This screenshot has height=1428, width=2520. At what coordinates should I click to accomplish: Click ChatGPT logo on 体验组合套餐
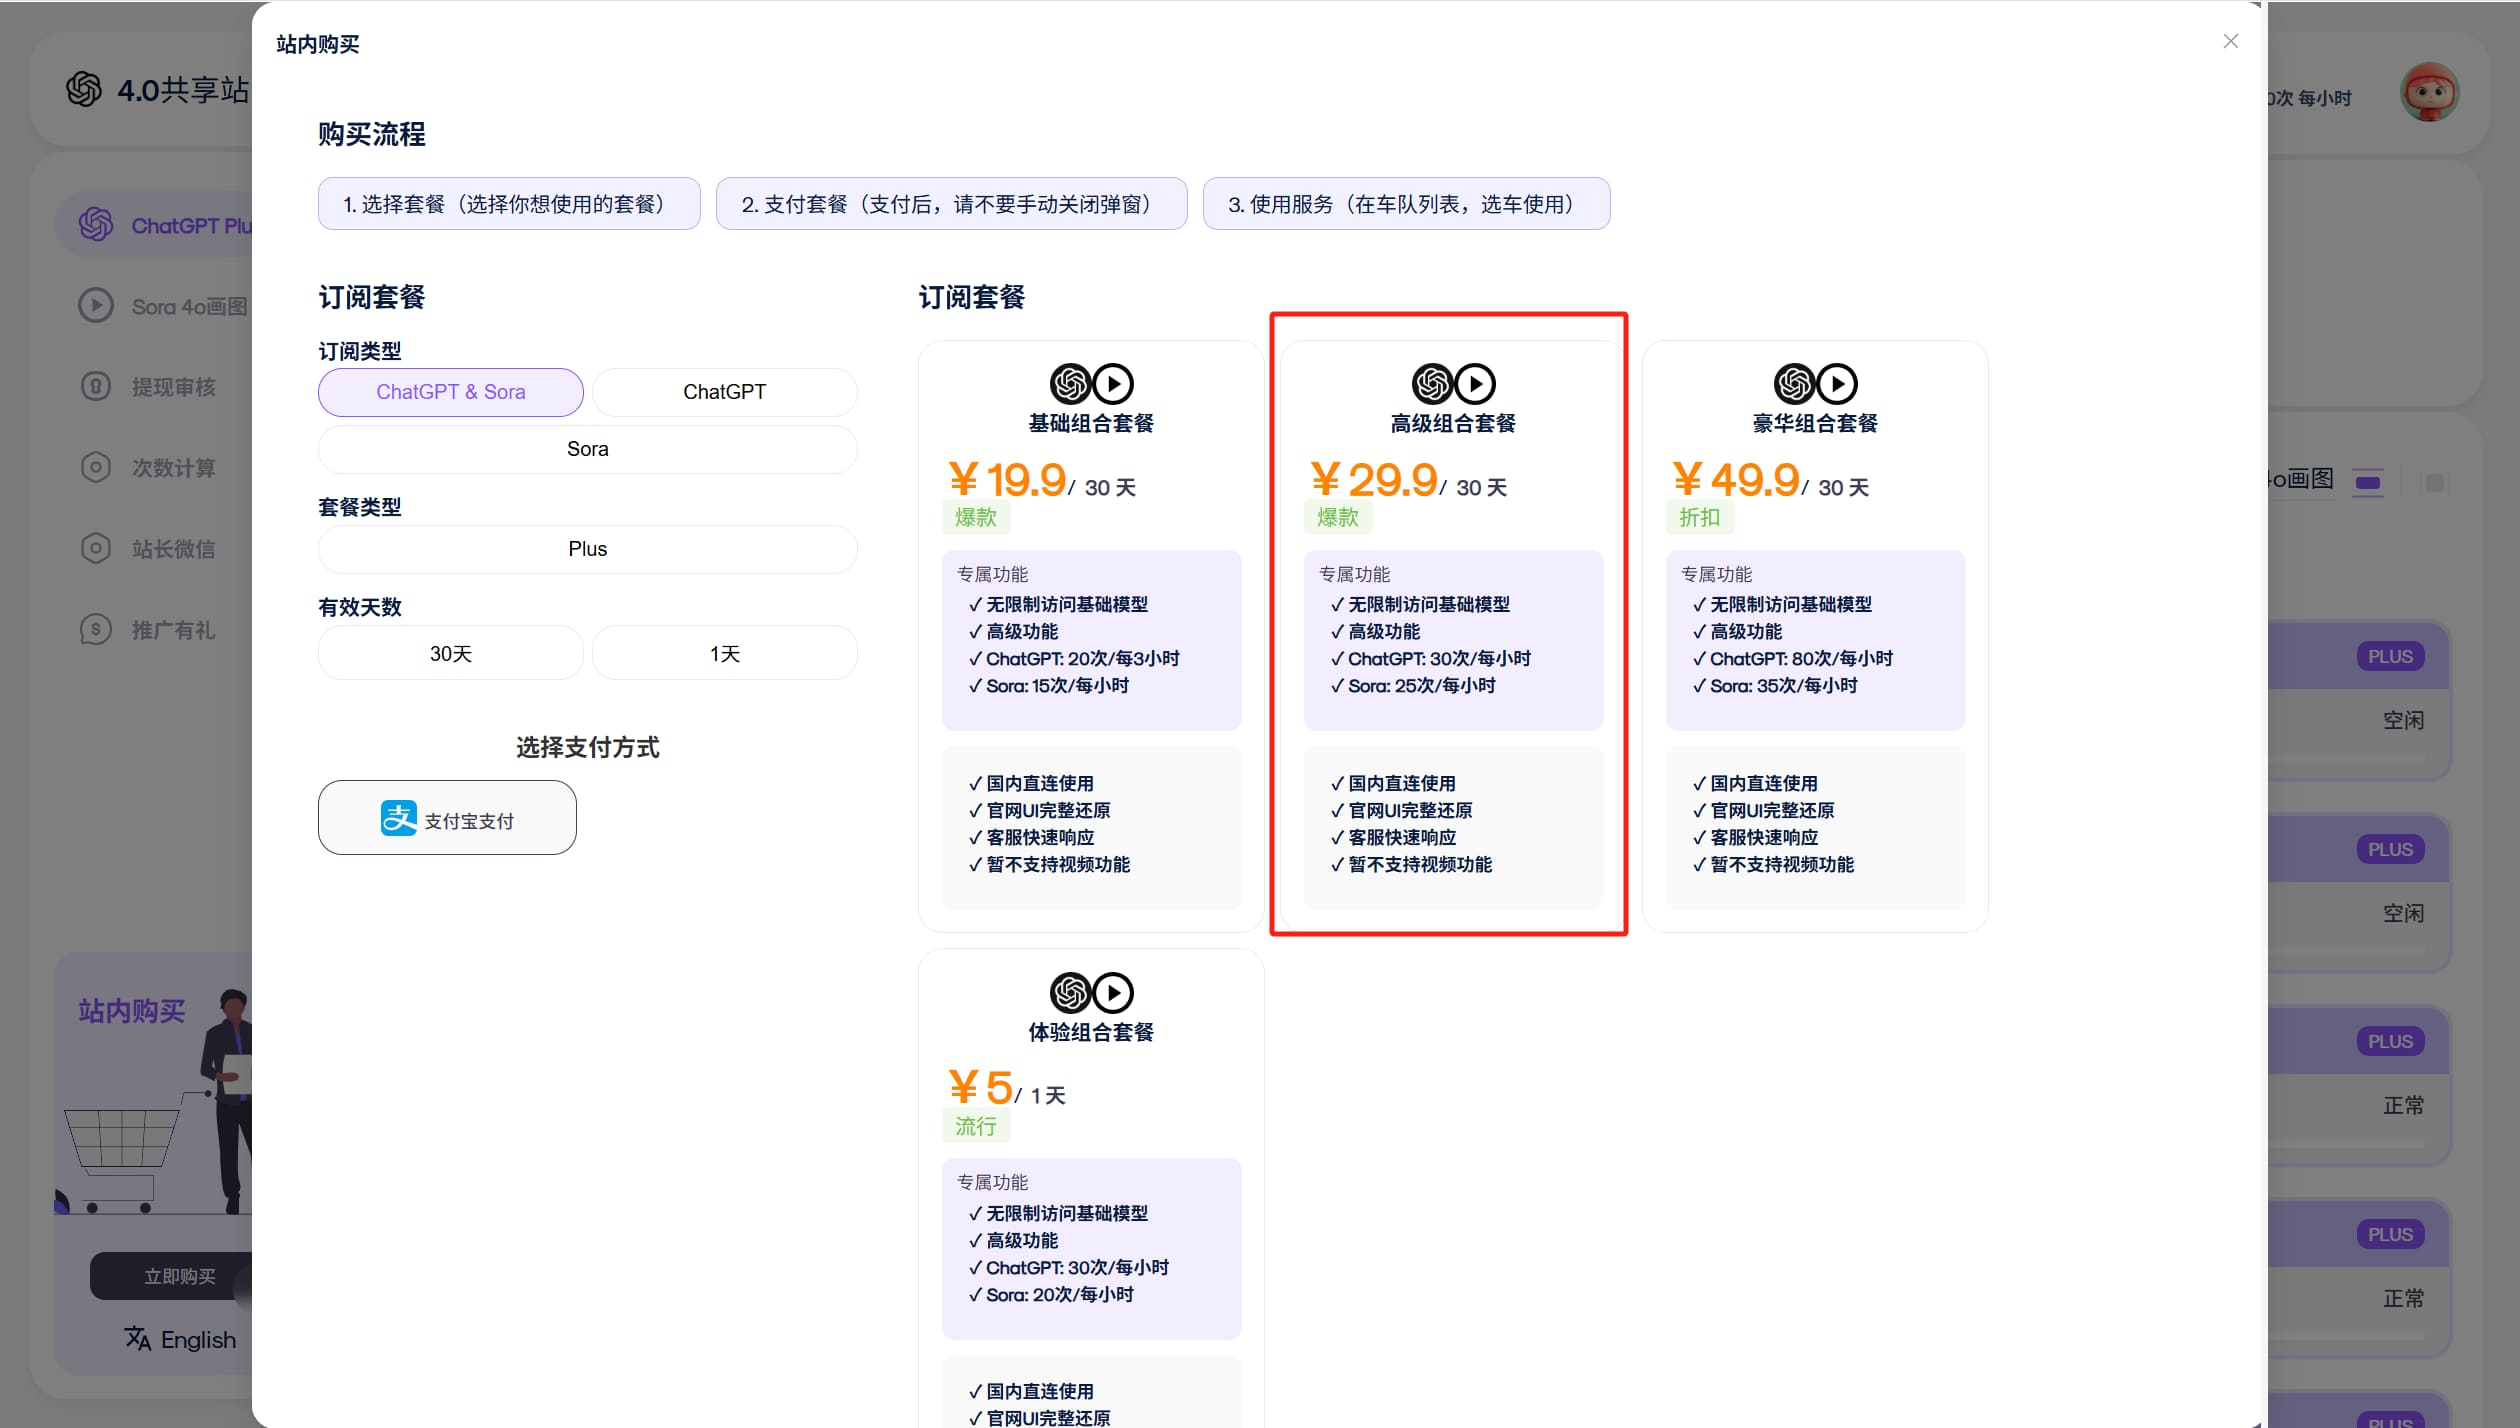coord(1070,993)
